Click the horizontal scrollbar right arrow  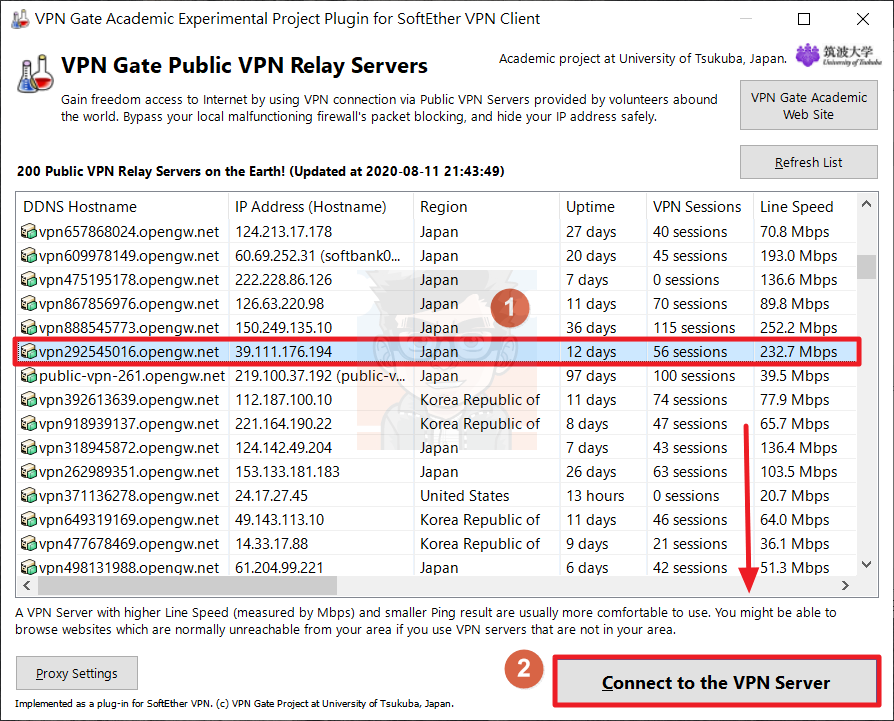[x=846, y=585]
